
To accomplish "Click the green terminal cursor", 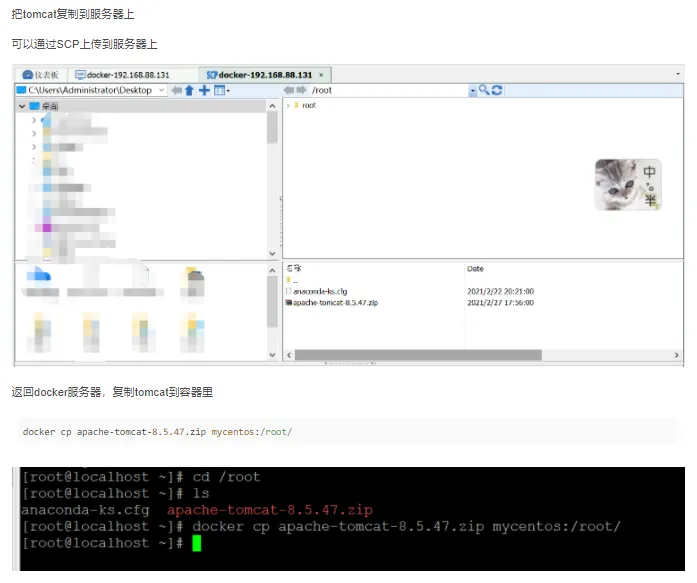I will 196,543.
